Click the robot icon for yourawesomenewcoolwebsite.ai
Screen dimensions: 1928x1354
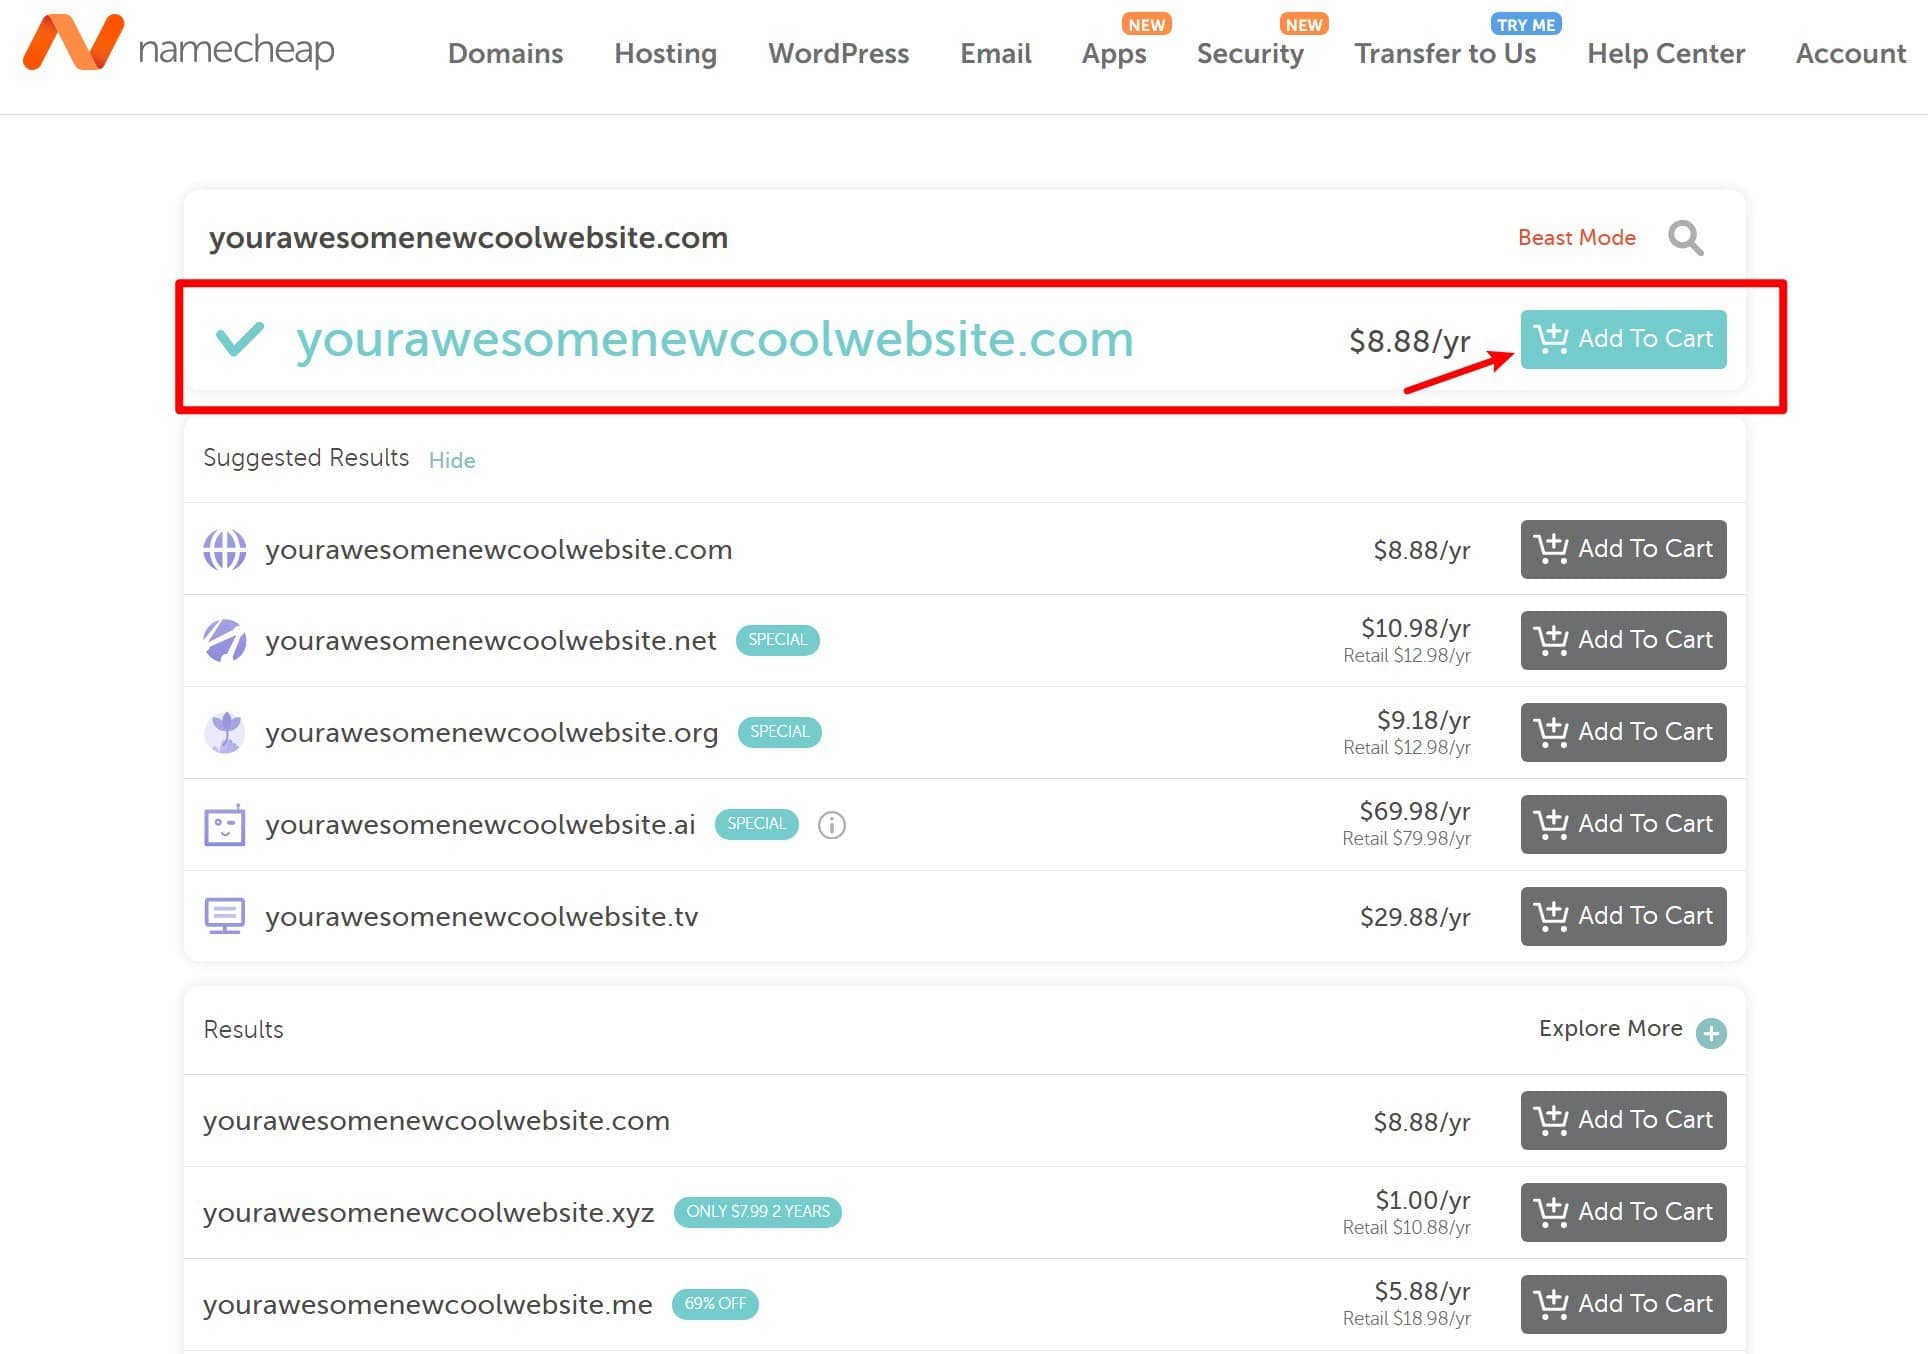tap(224, 824)
